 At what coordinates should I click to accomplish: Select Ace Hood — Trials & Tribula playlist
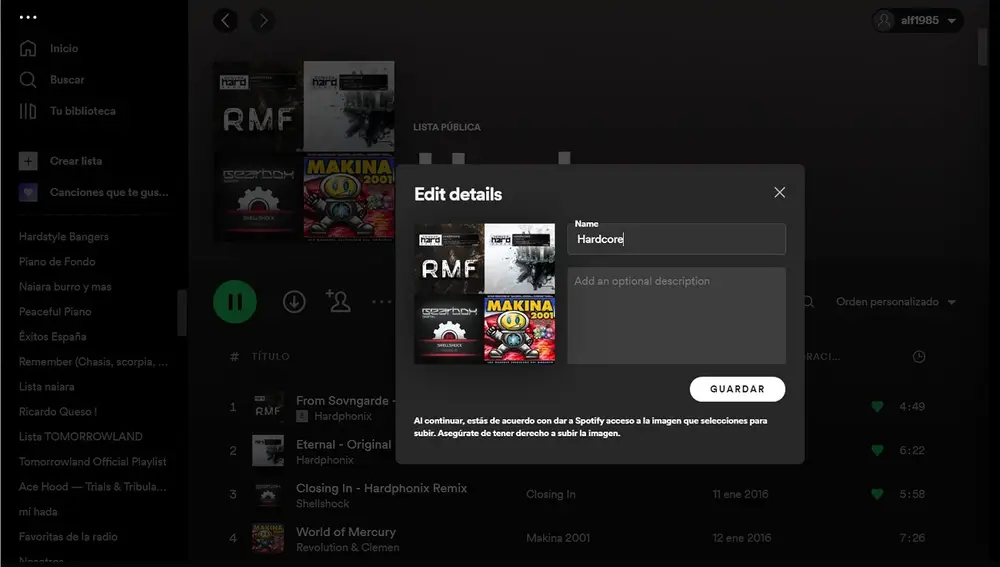[x=92, y=487]
